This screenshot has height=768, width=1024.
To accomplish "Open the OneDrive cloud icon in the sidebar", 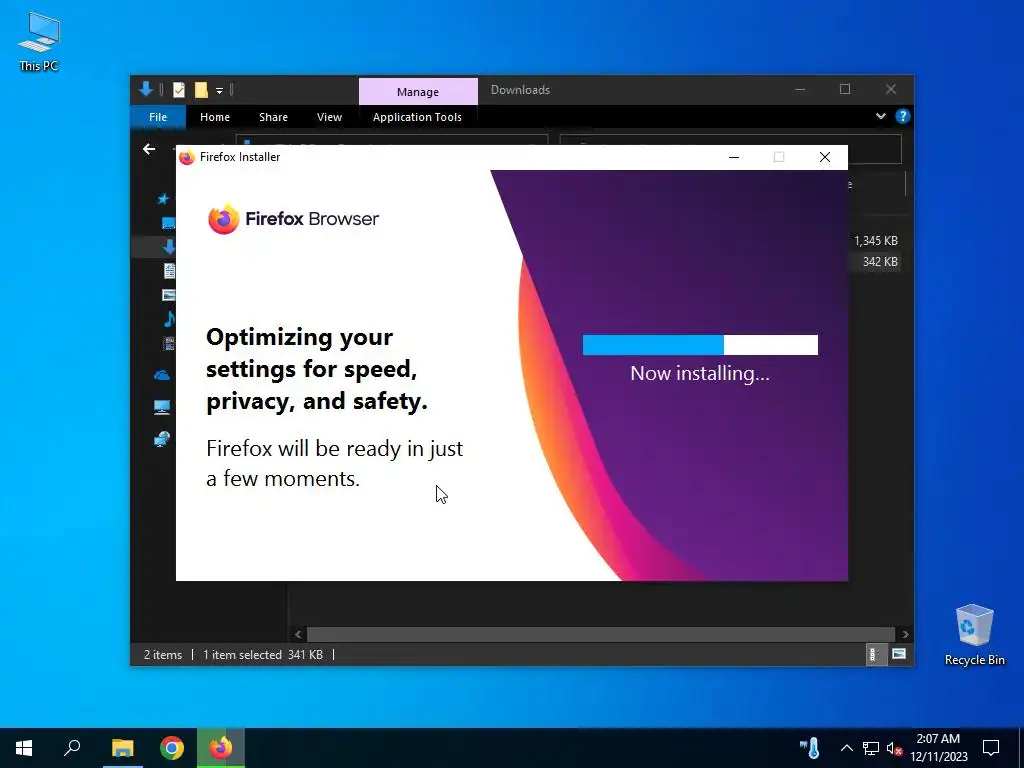I will (162, 376).
